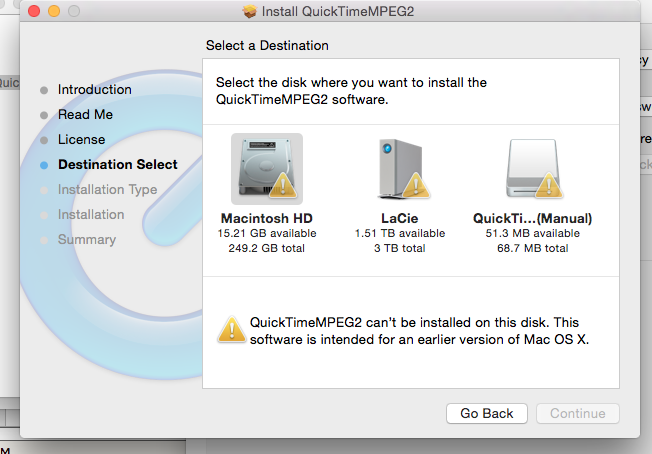
Task: Click the dimmed Installation step
Action: click(x=91, y=215)
